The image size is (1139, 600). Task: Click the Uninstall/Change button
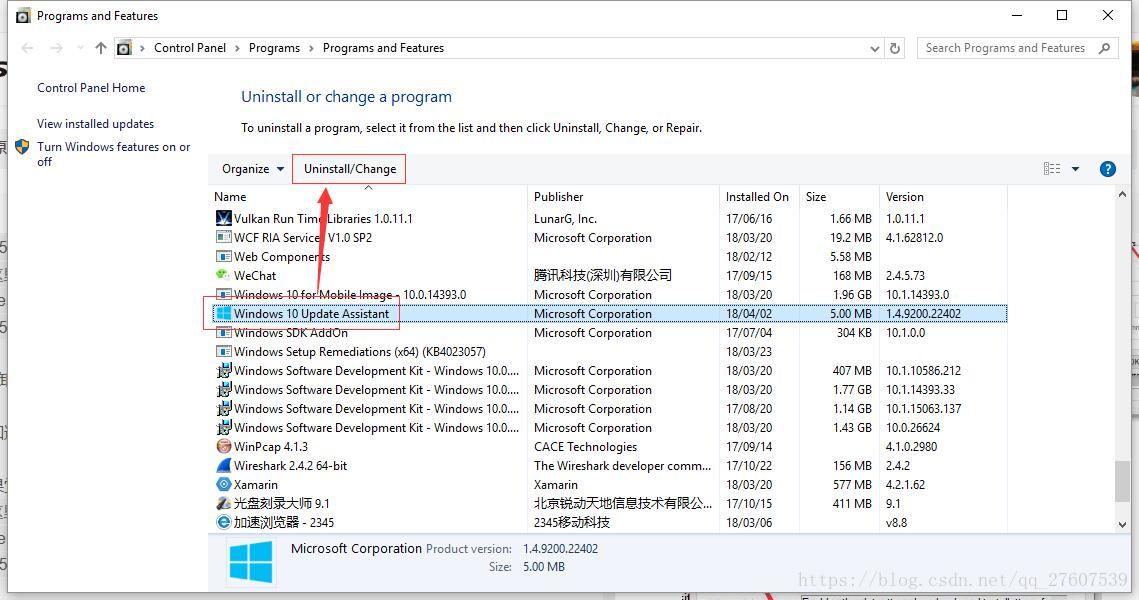tap(349, 169)
